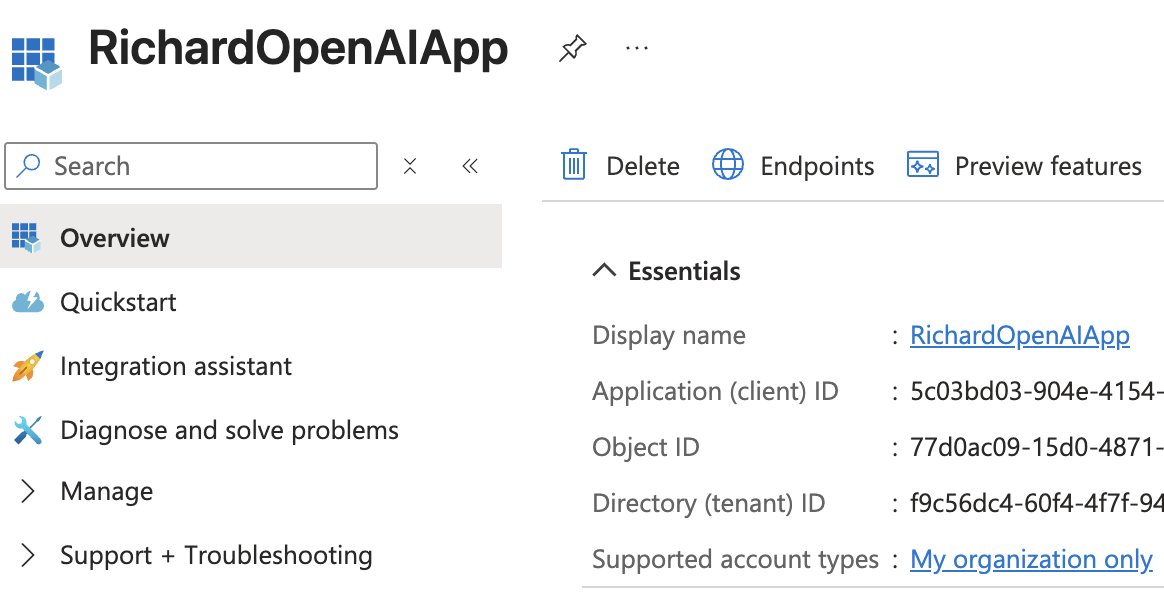
Task: Click the Delete trash can button
Action: click(x=620, y=165)
